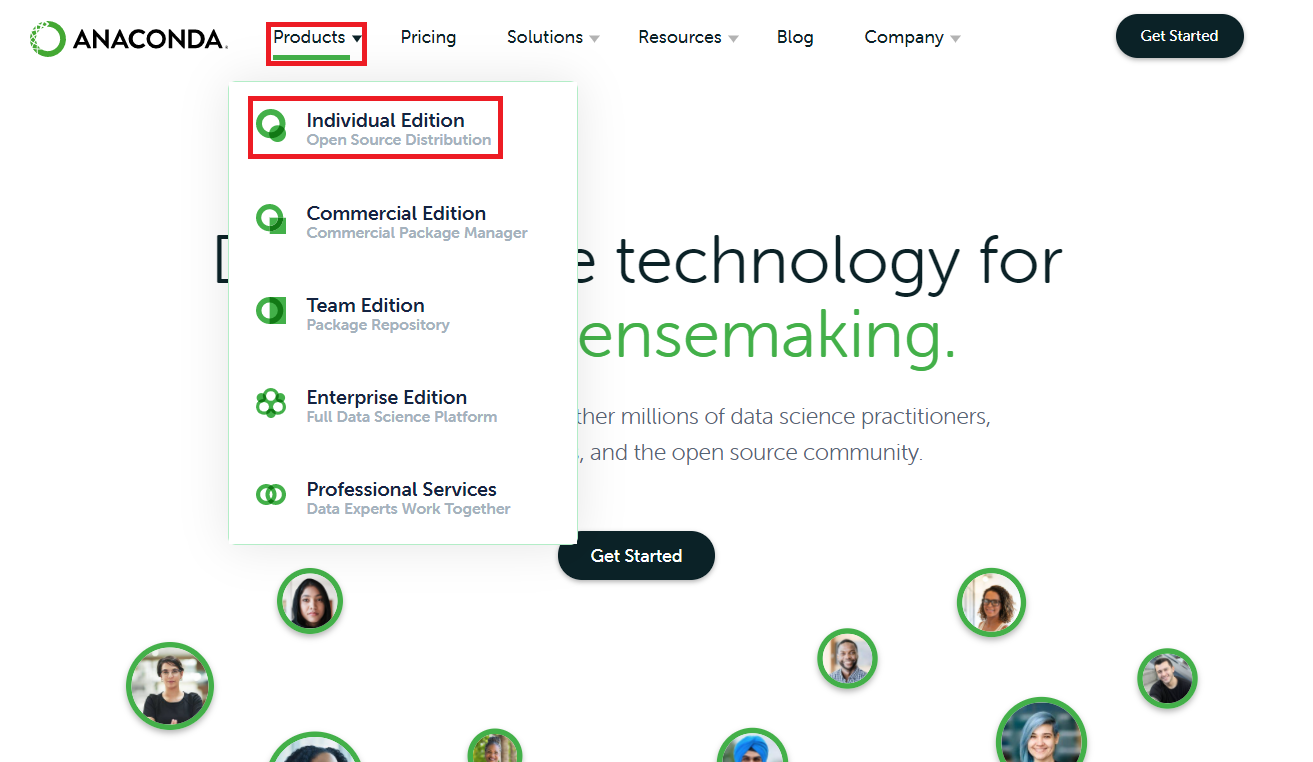Open the Products menu label
The height and width of the screenshot is (762, 1313).
tap(309, 37)
